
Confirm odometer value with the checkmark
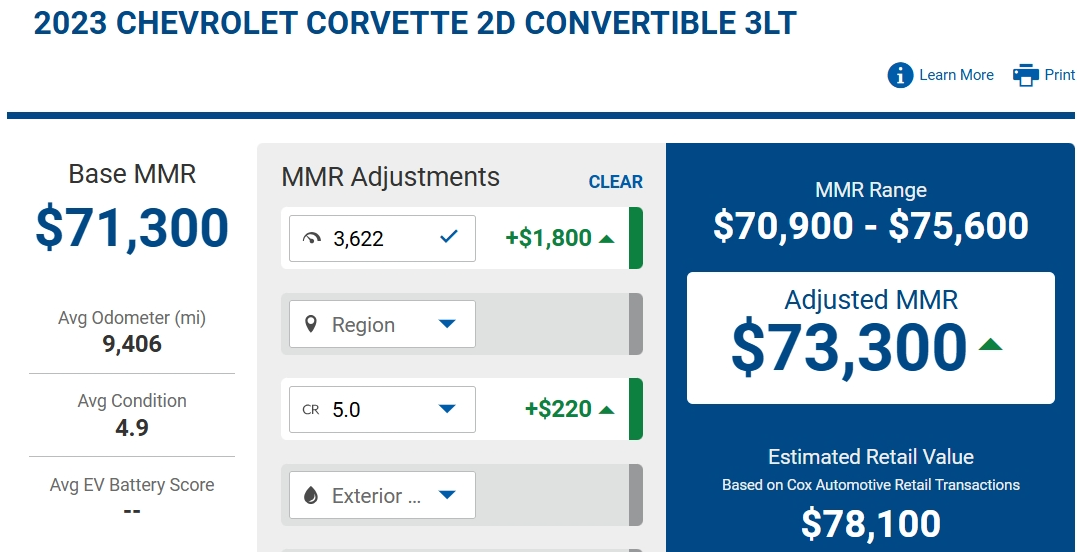pos(448,237)
